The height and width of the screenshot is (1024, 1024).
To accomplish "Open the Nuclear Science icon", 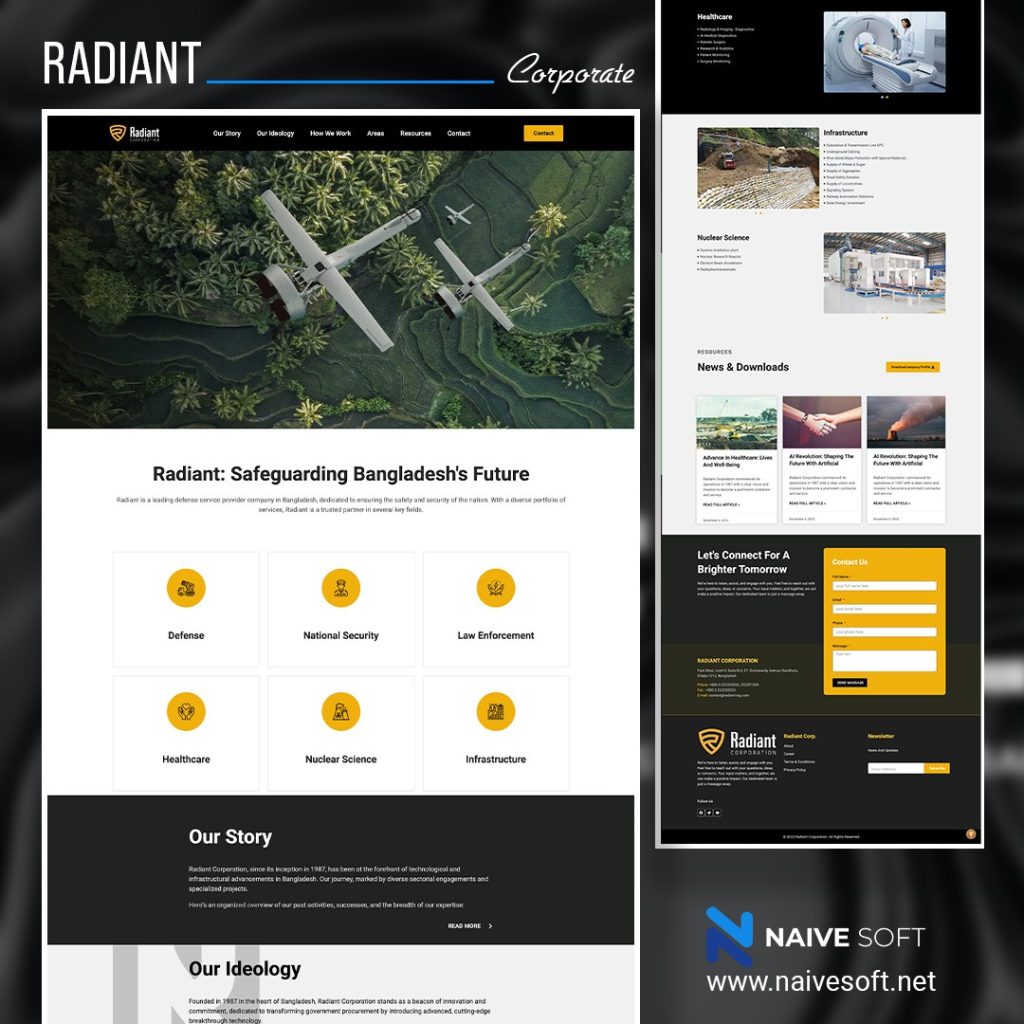I will coord(341,712).
